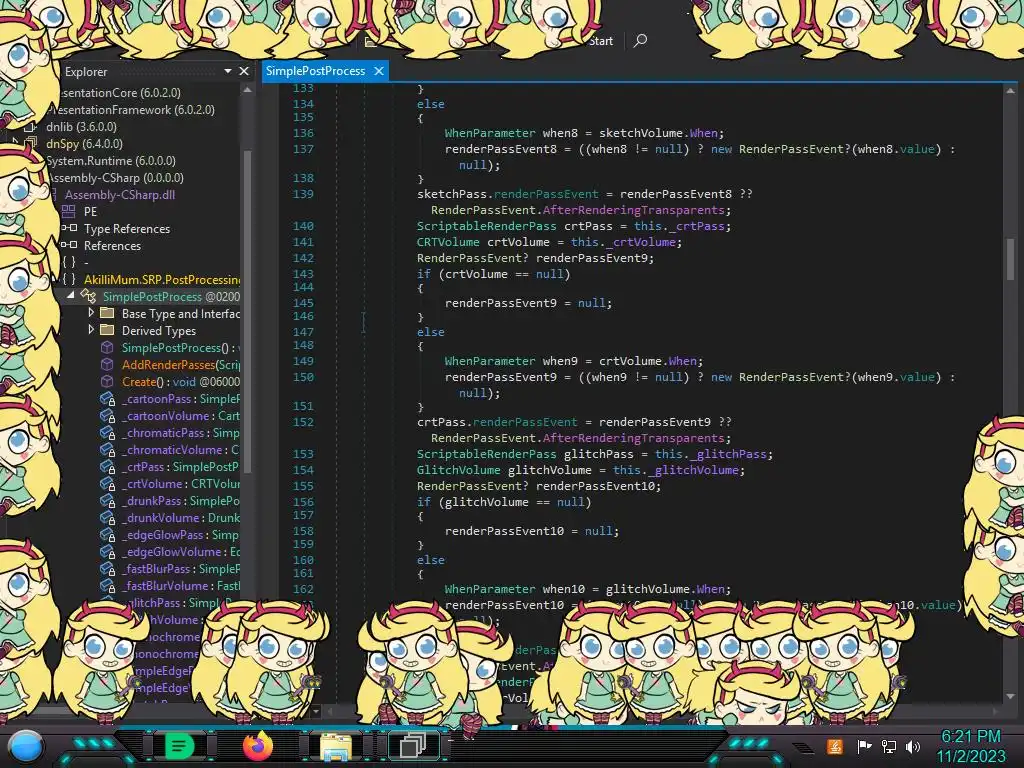The image size is (1024, 768).
Task: Click the stacked windows taskbar icon
Action: [x=413, y=746]
